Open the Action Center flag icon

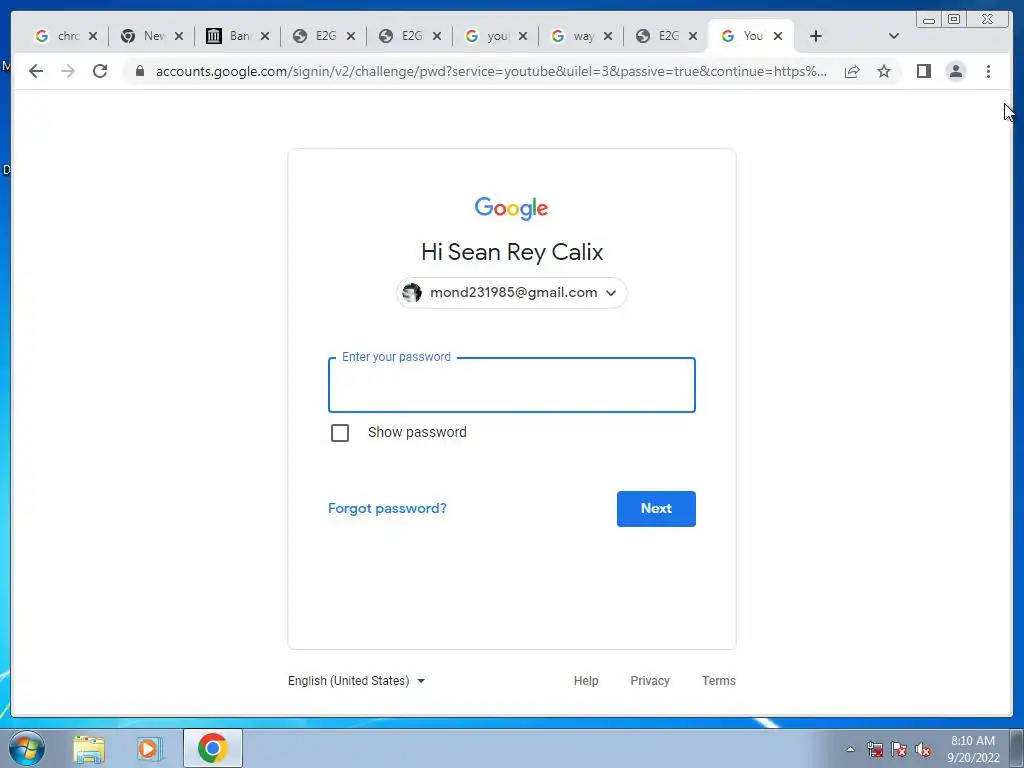899,749
